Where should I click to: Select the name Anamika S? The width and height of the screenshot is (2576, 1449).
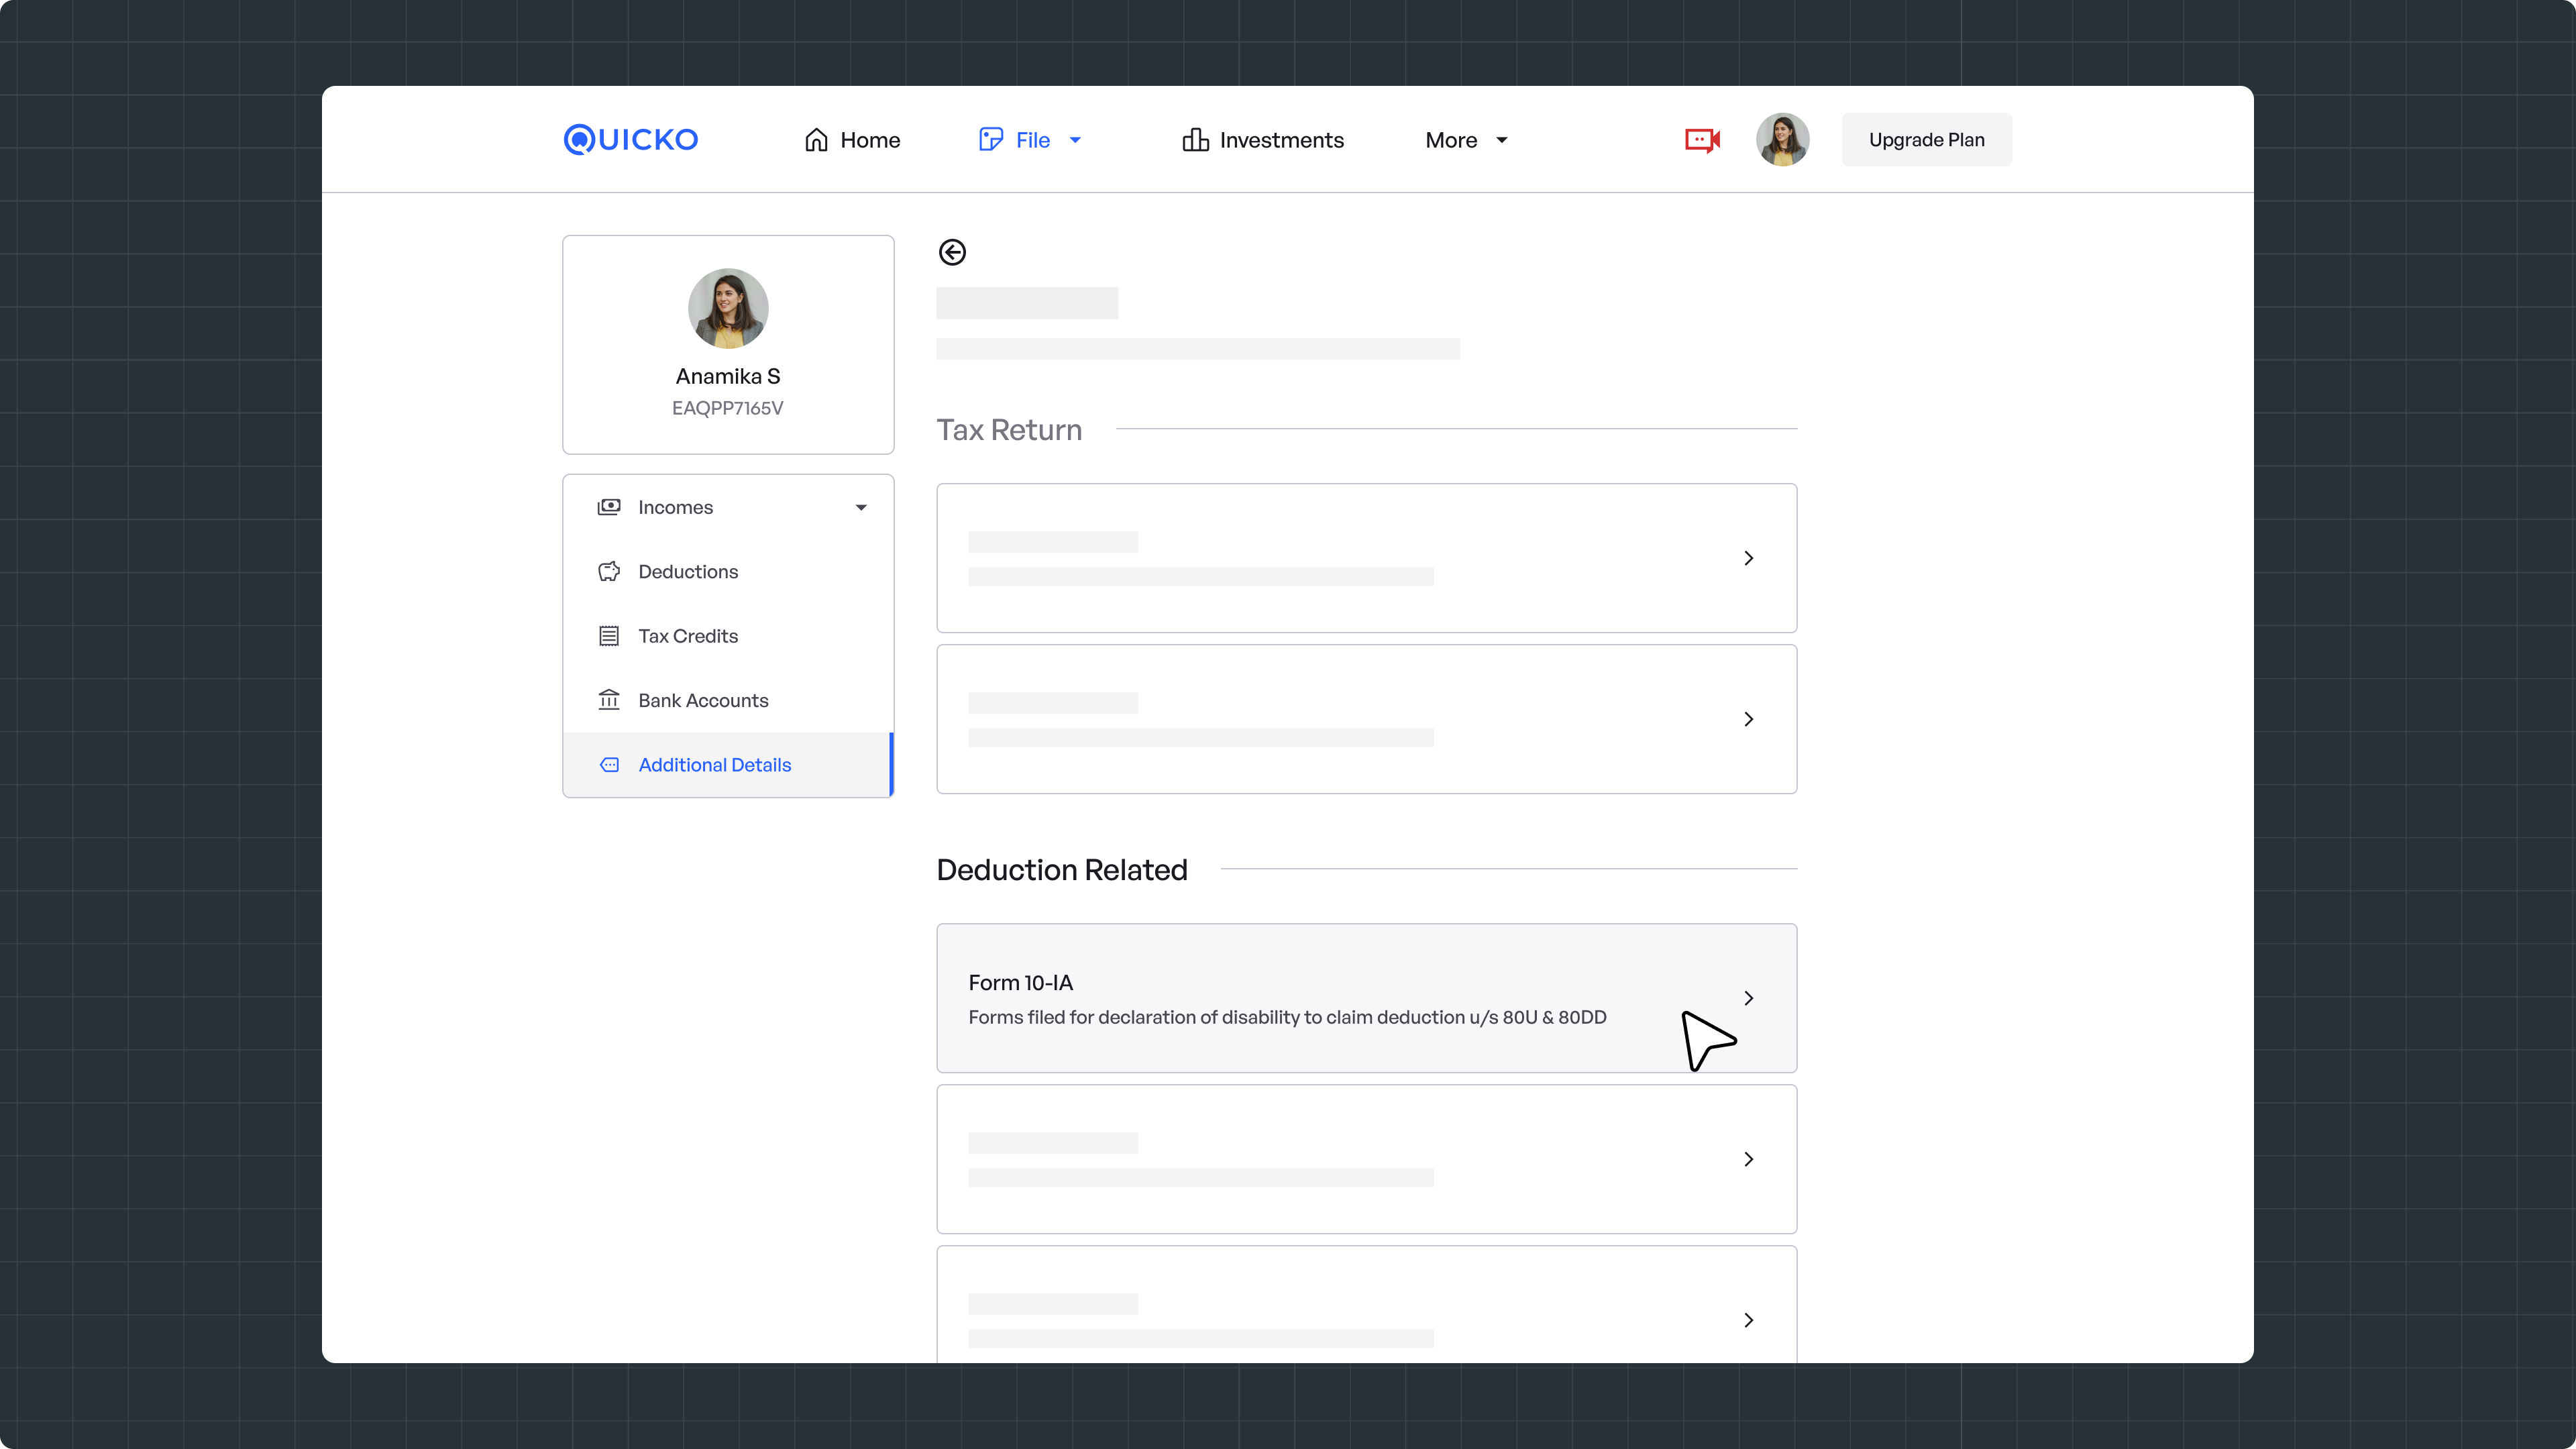(x=728, y=376)
